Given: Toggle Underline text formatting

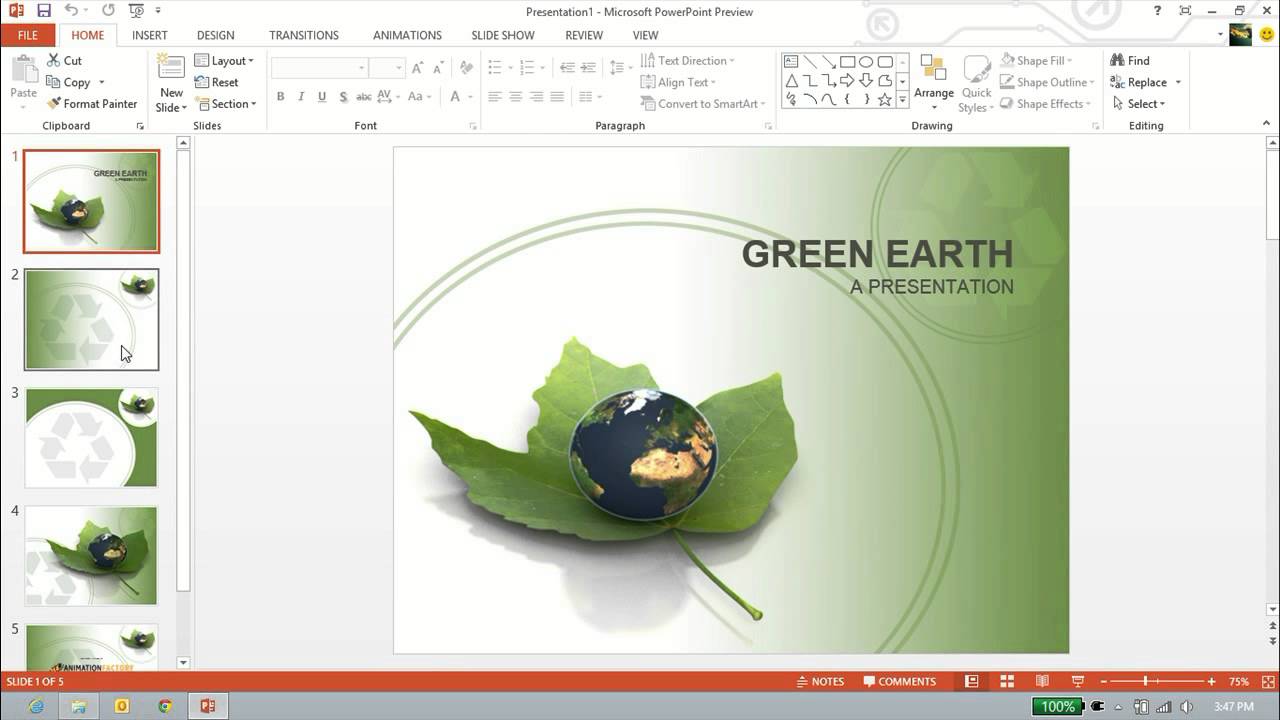Looking at the screenshot, I should tap(322, 97).
